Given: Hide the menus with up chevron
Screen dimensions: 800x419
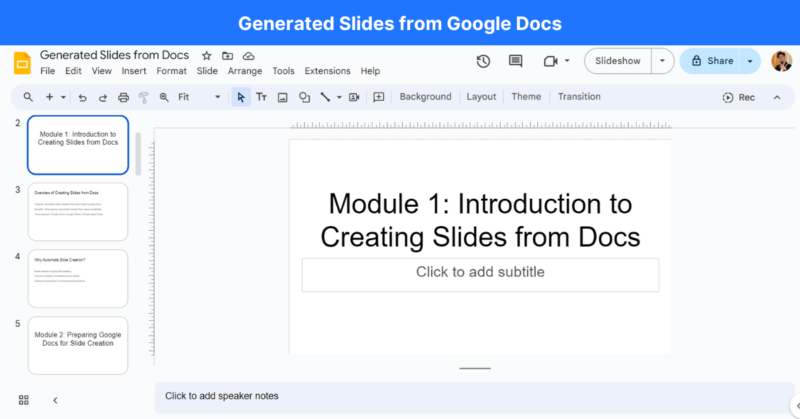Looking at the screenshot, I should [x=777, y=97].
